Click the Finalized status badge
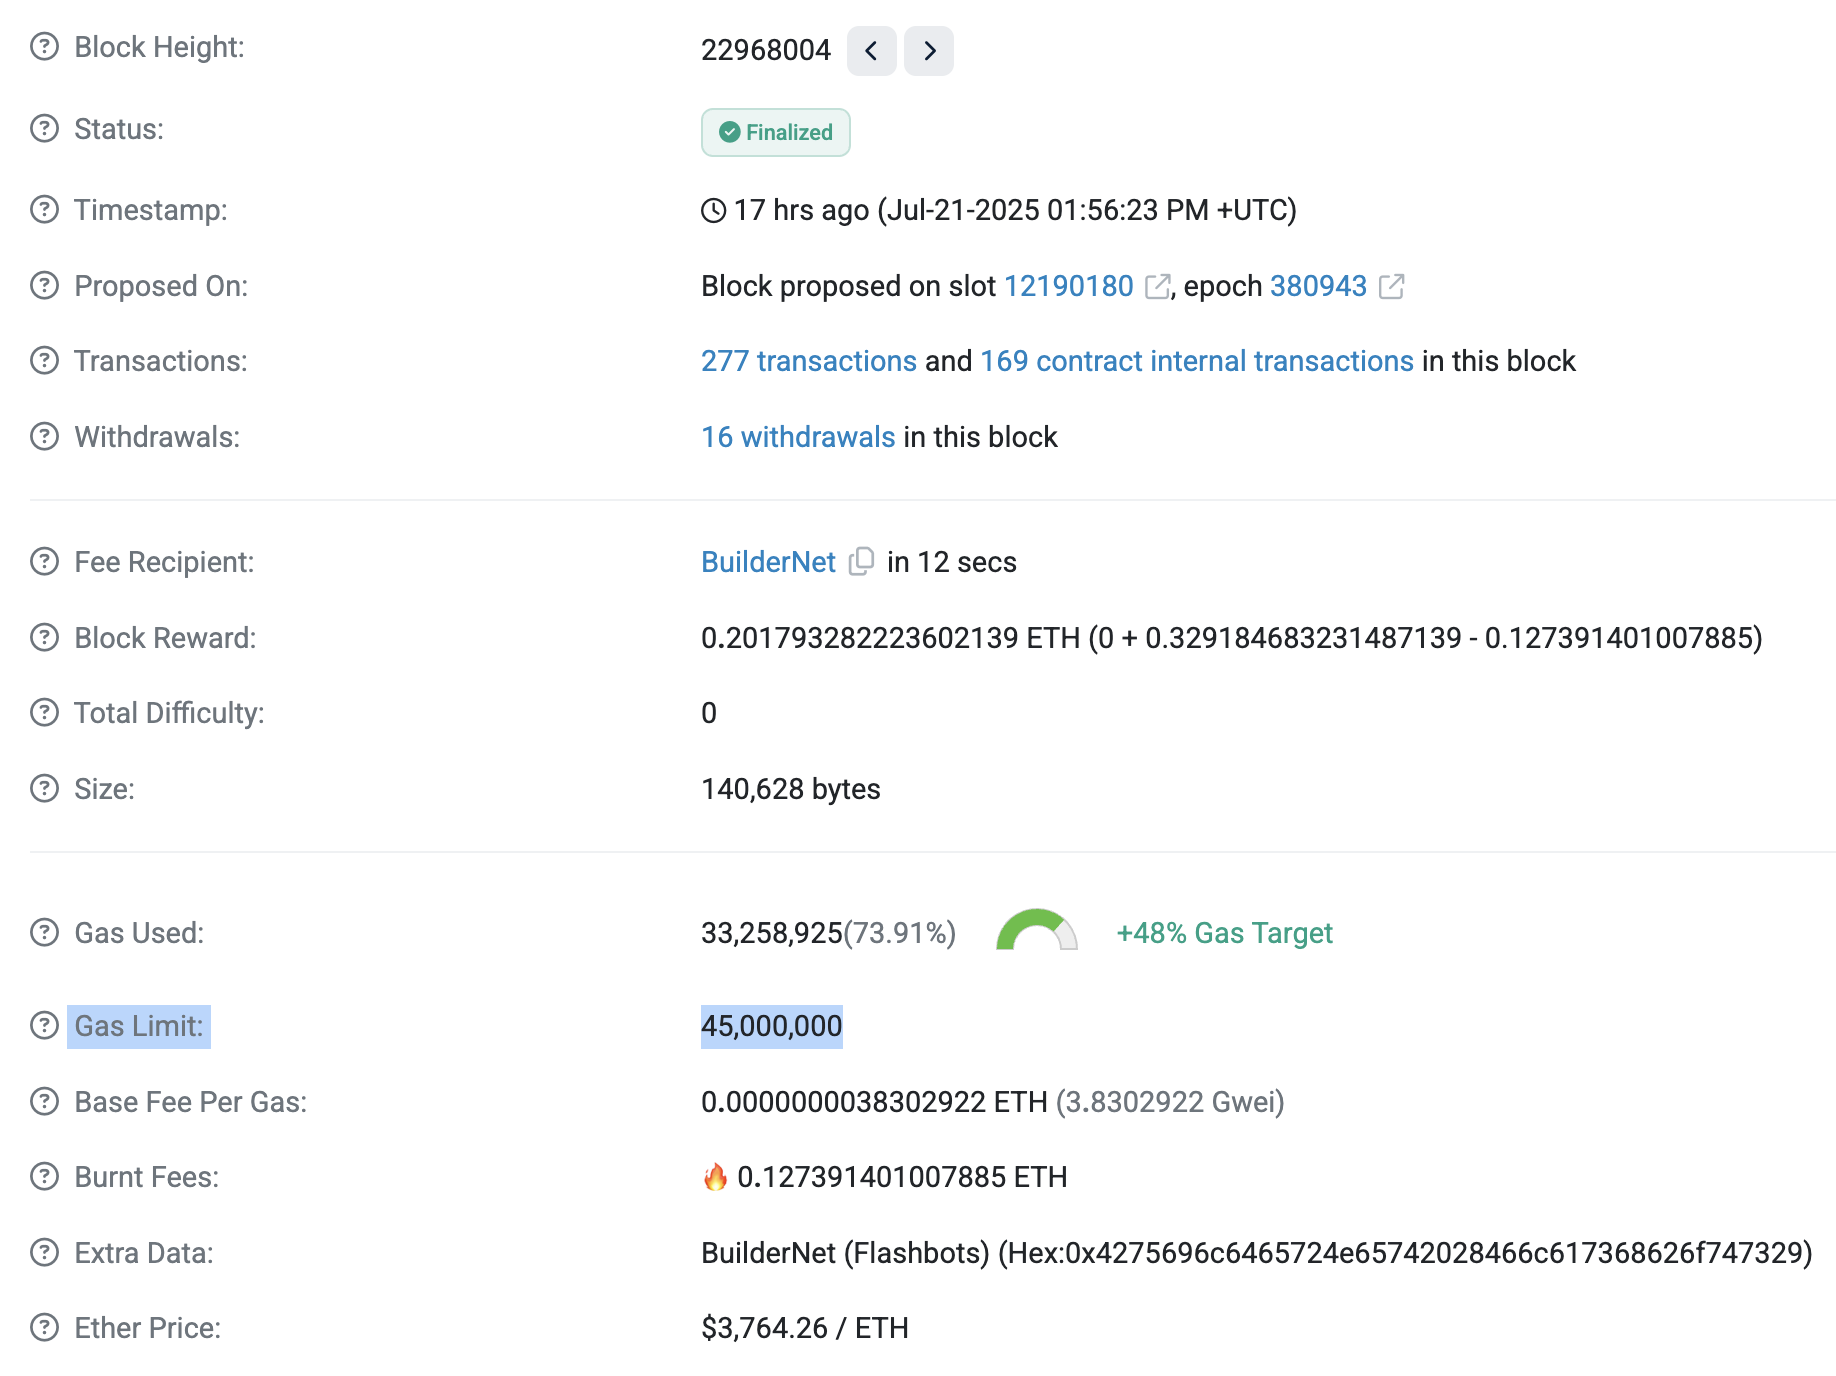Screen dimensions: 1836x1376 (x=776, y=133)
